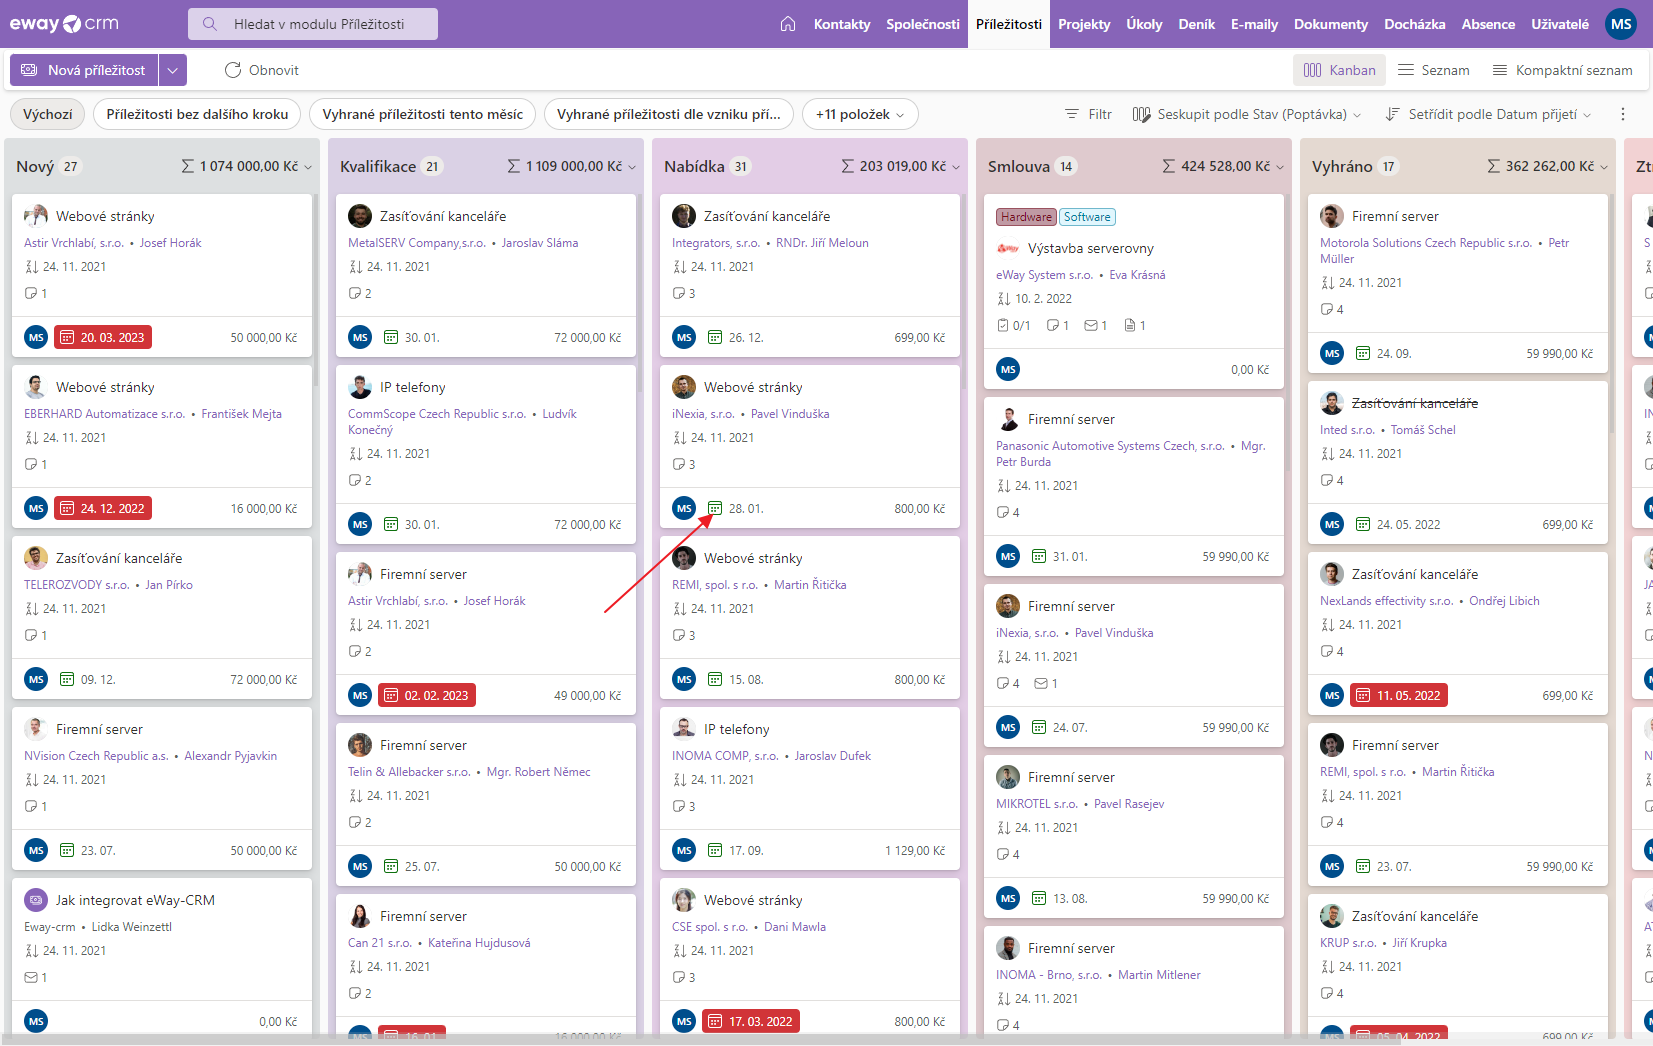Expand Vyhráno column sum chevron

[x=1604, y=167]
